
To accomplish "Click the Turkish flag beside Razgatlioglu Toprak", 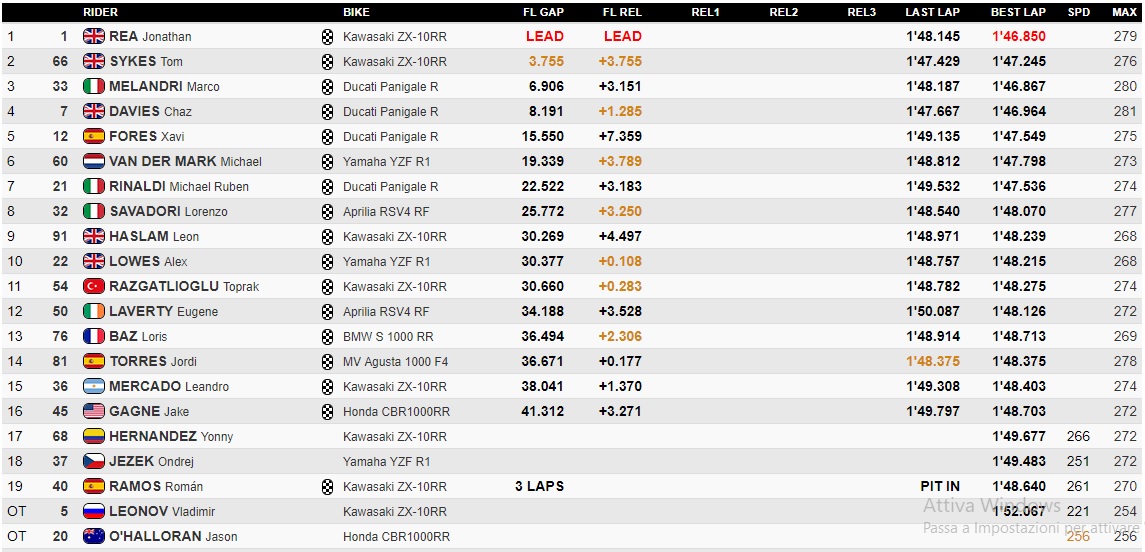I will pos(94,286).
